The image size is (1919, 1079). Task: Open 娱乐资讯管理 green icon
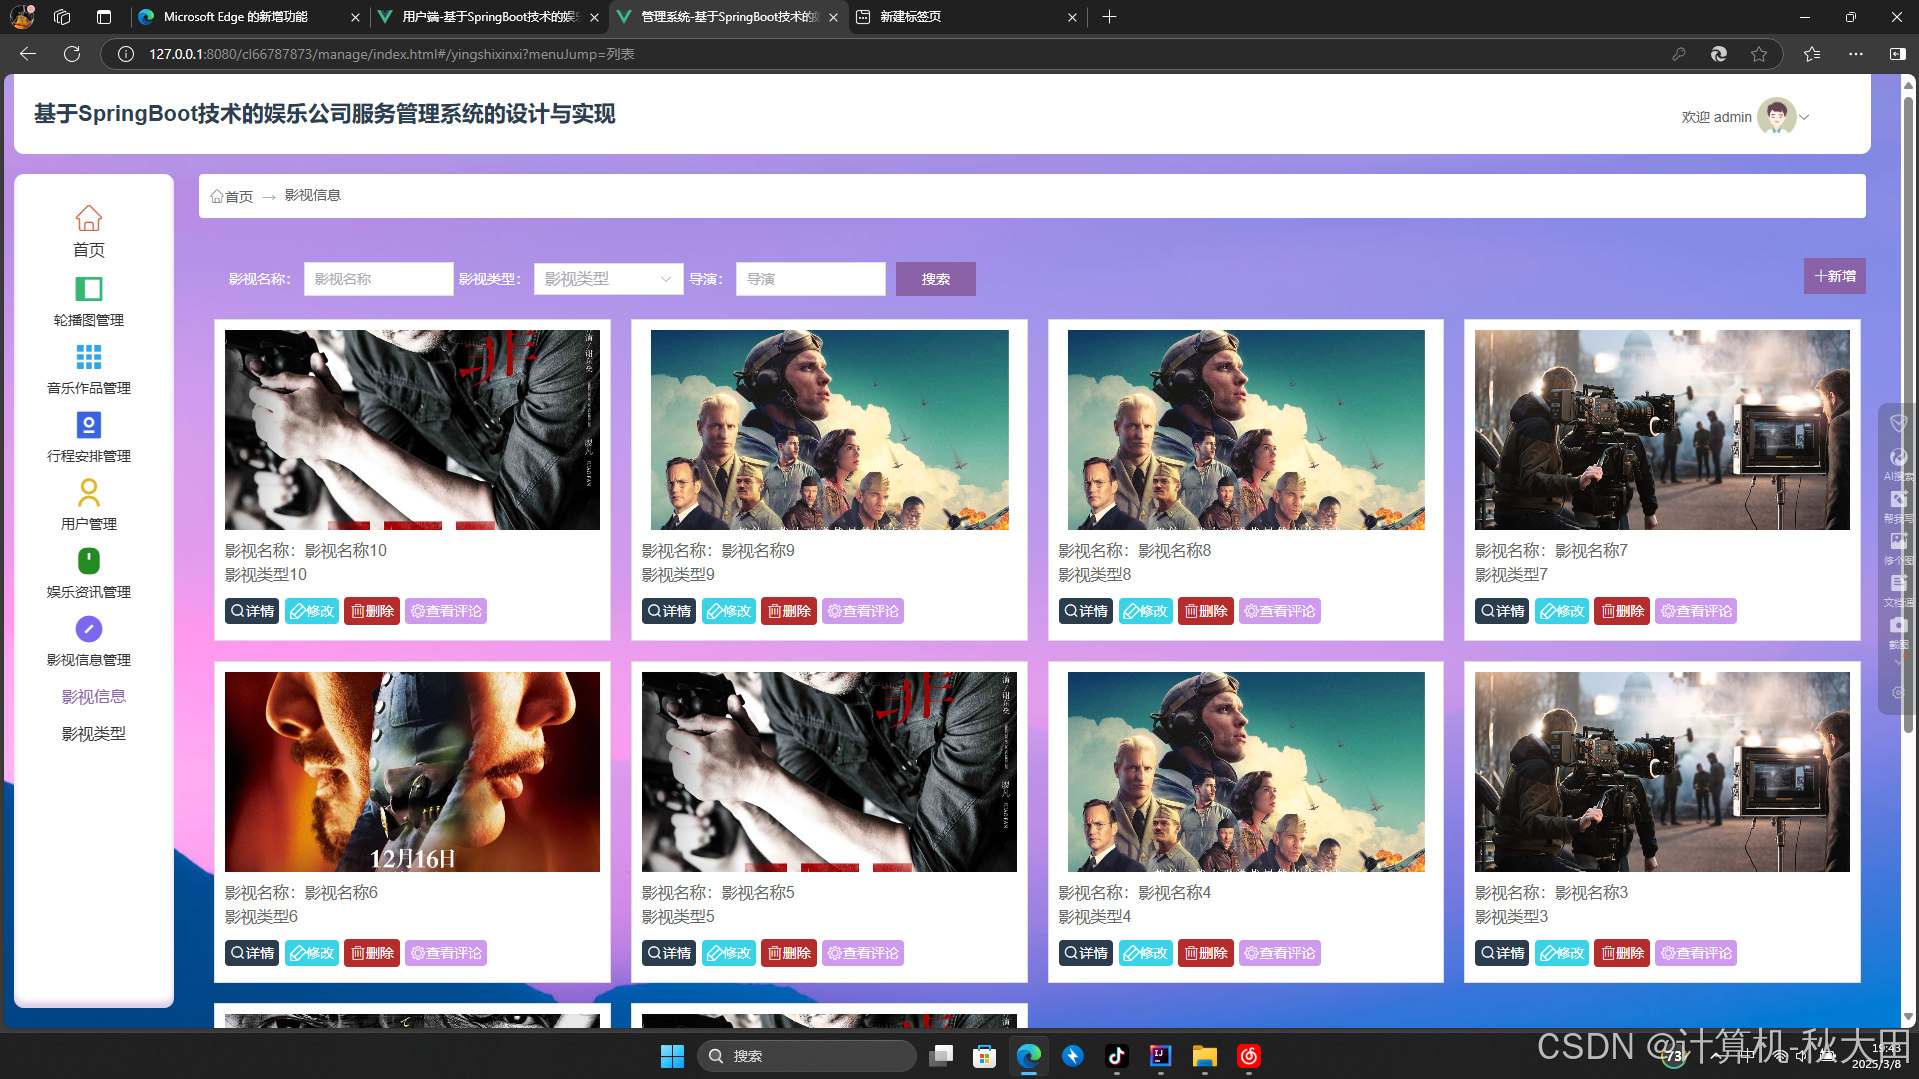(x=89, y=561)
